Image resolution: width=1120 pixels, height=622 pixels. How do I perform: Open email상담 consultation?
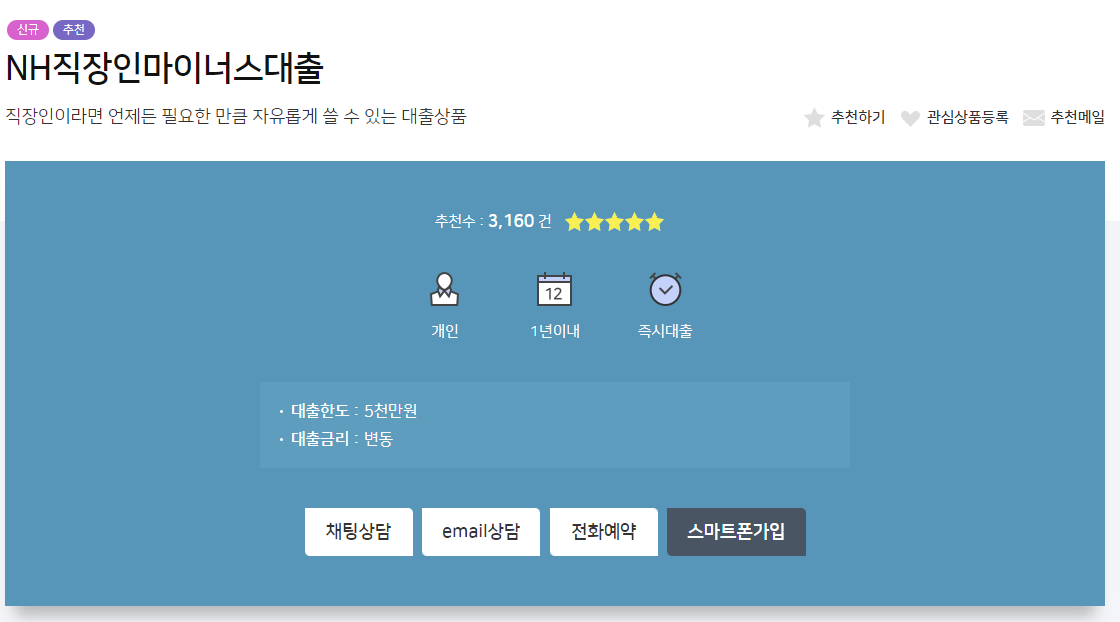pyautogui.click(x=481, y=532)
